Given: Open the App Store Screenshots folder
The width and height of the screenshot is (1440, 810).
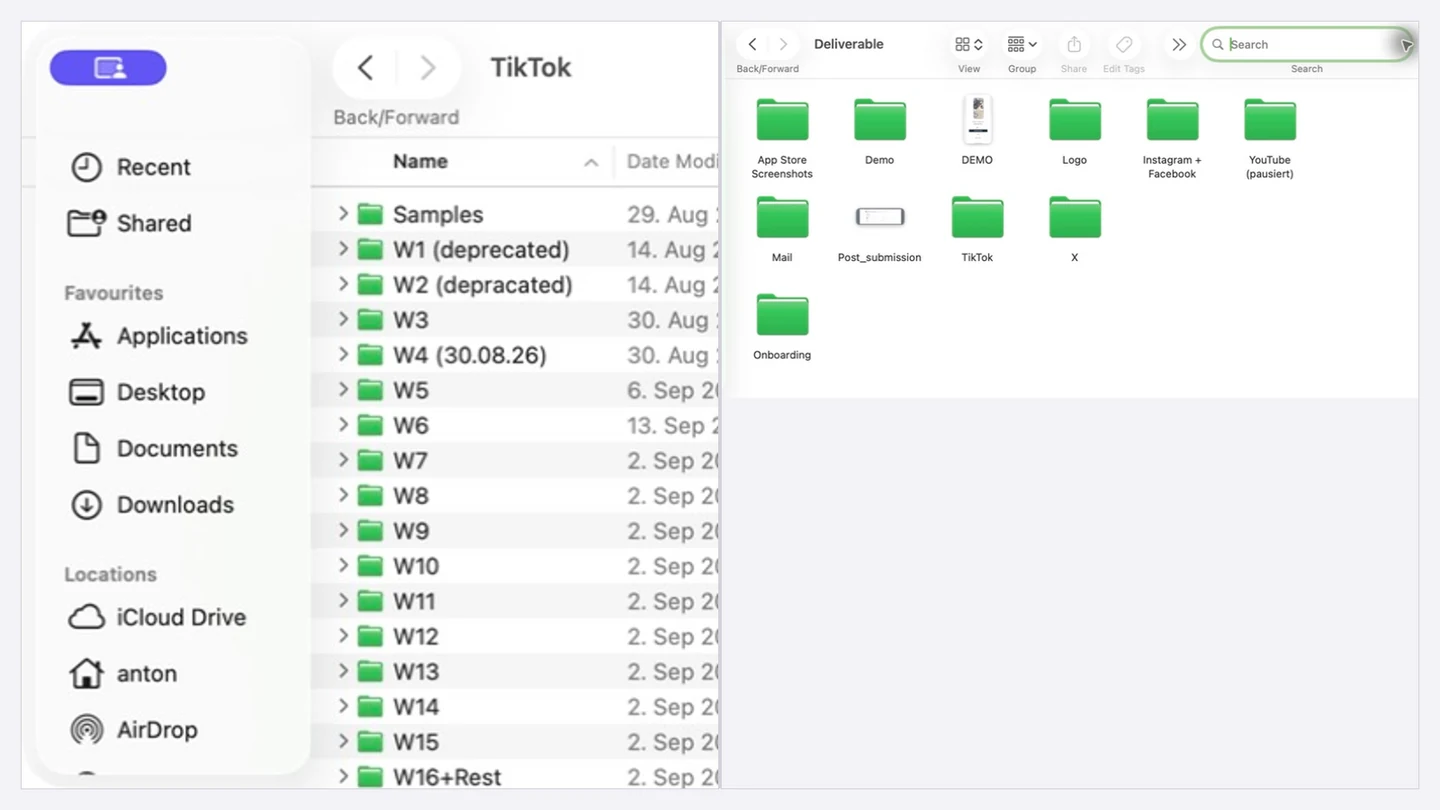Looking at the screenshot, I should pos(782,138).
